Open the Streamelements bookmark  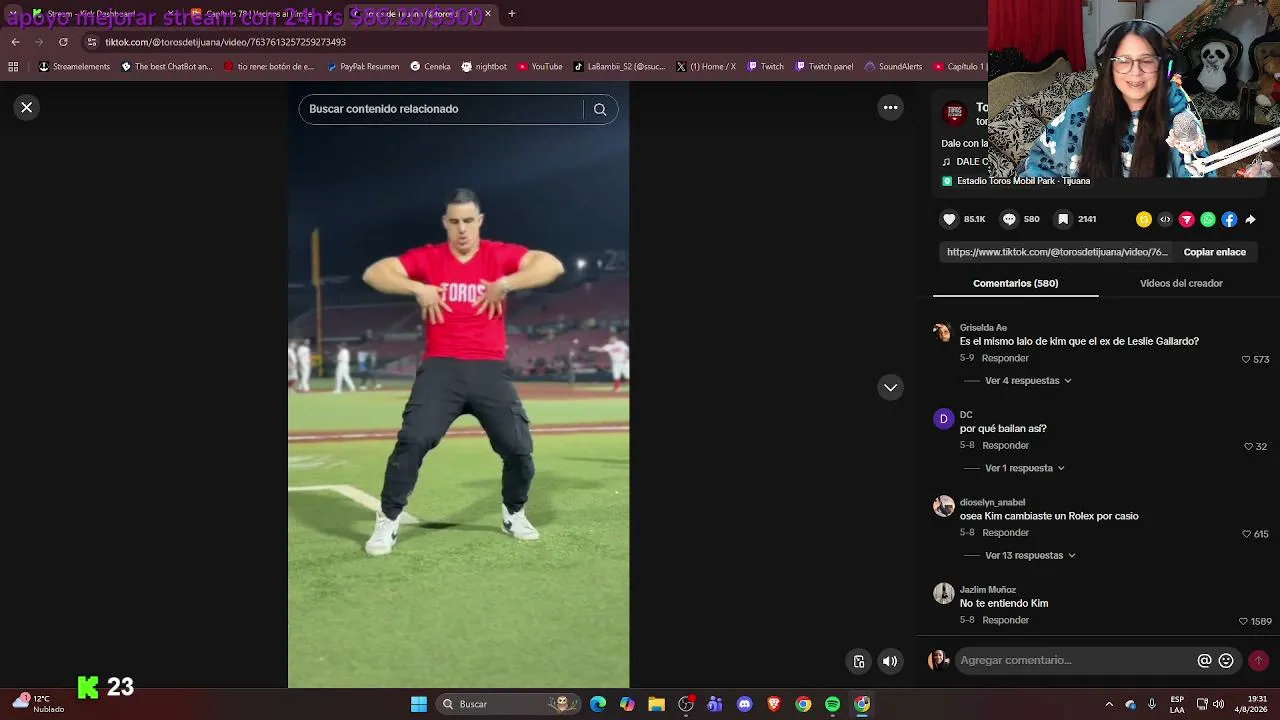click(73, 67)
